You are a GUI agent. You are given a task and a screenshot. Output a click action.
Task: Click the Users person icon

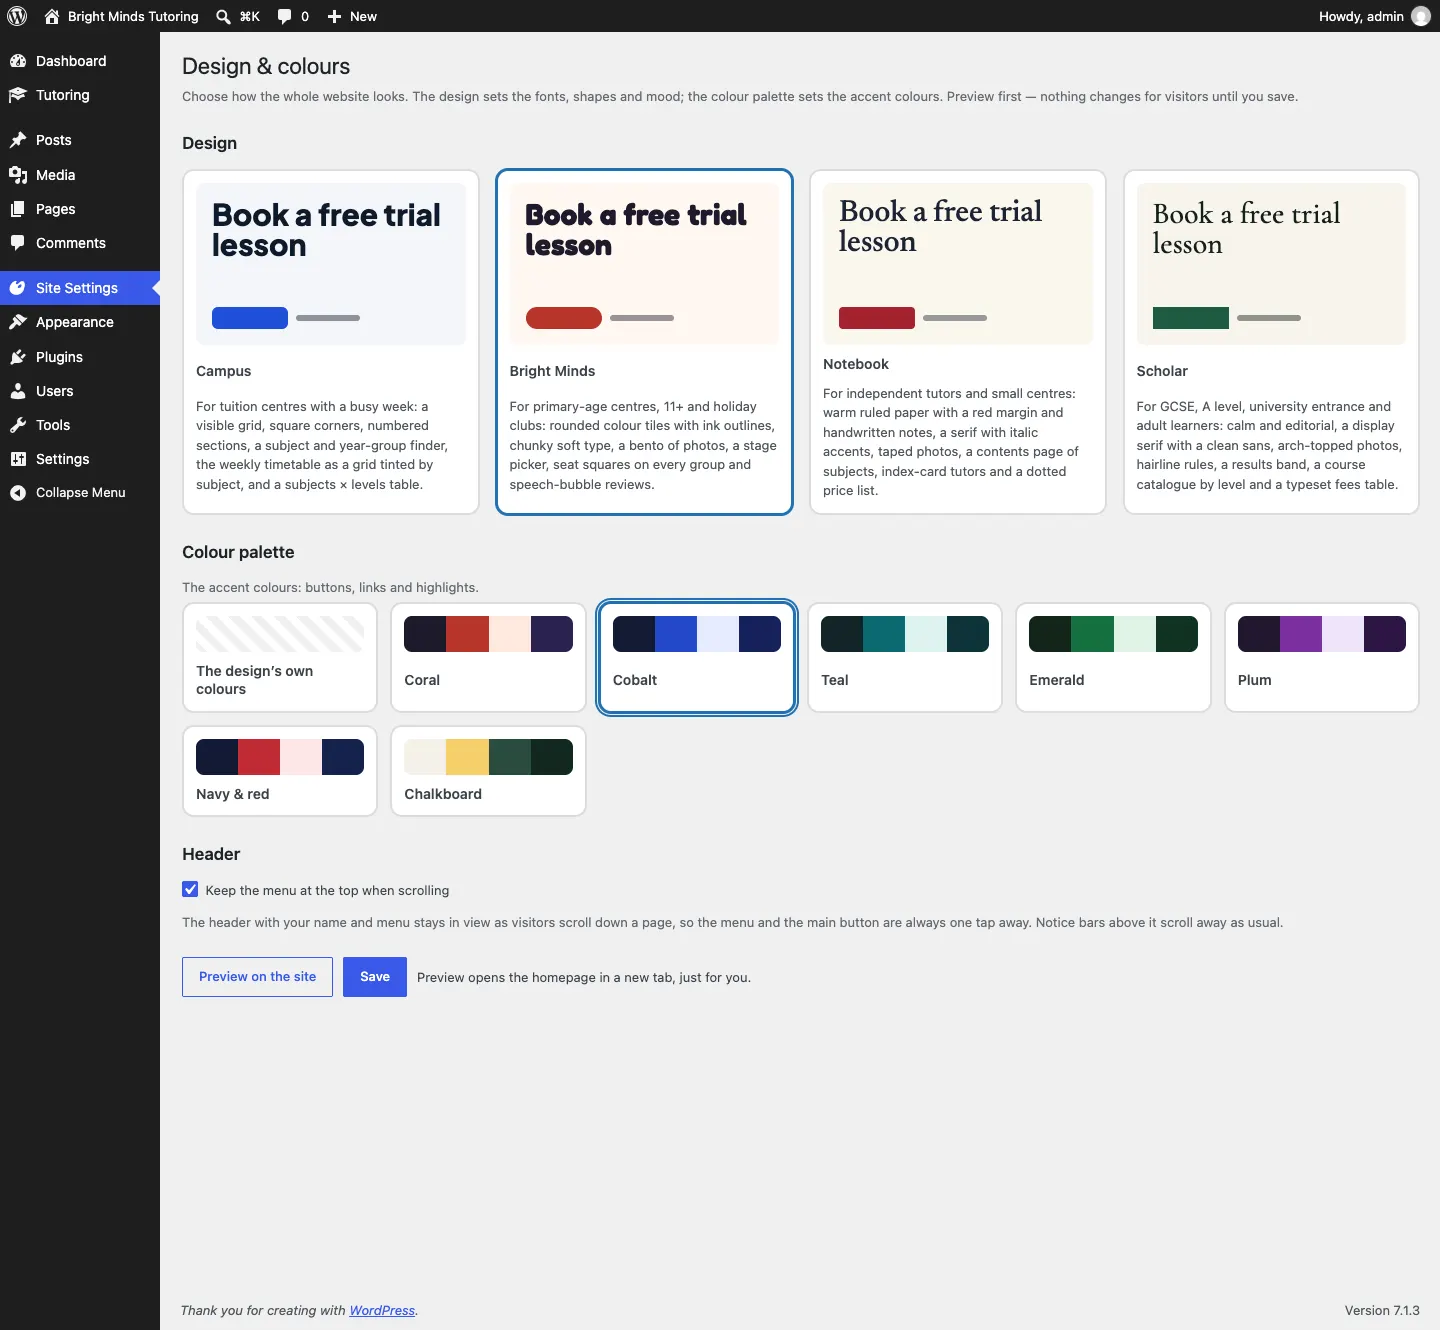pos(18,391)
